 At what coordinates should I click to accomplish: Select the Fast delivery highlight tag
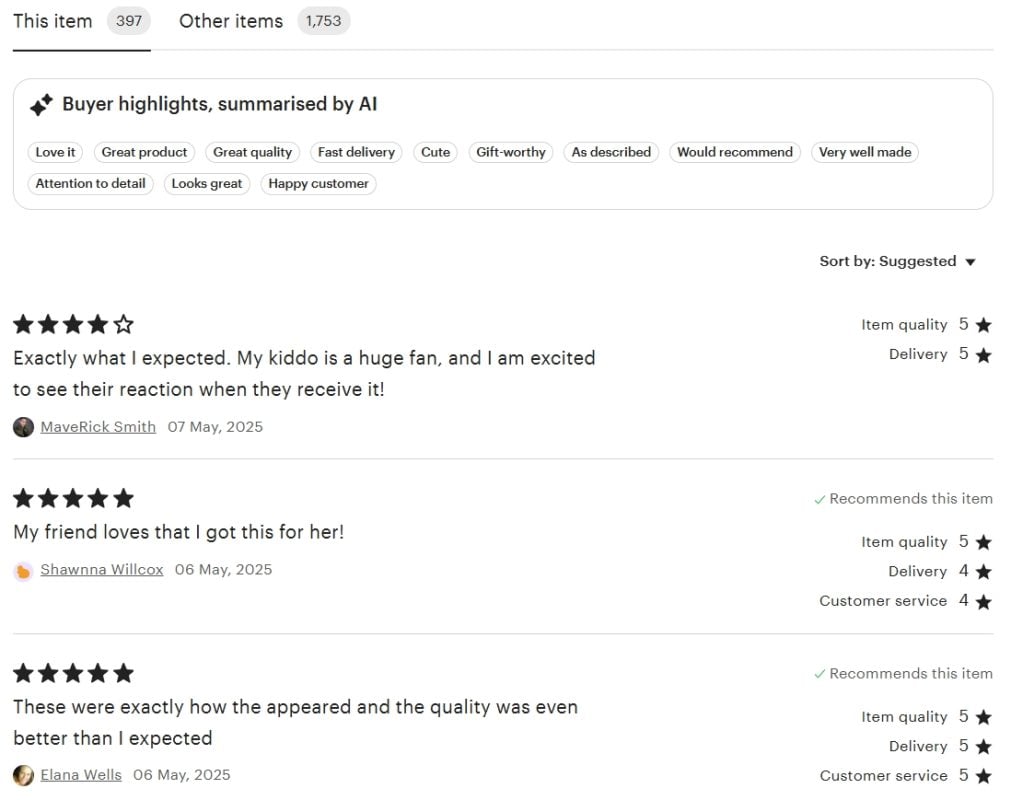[356, 152]
